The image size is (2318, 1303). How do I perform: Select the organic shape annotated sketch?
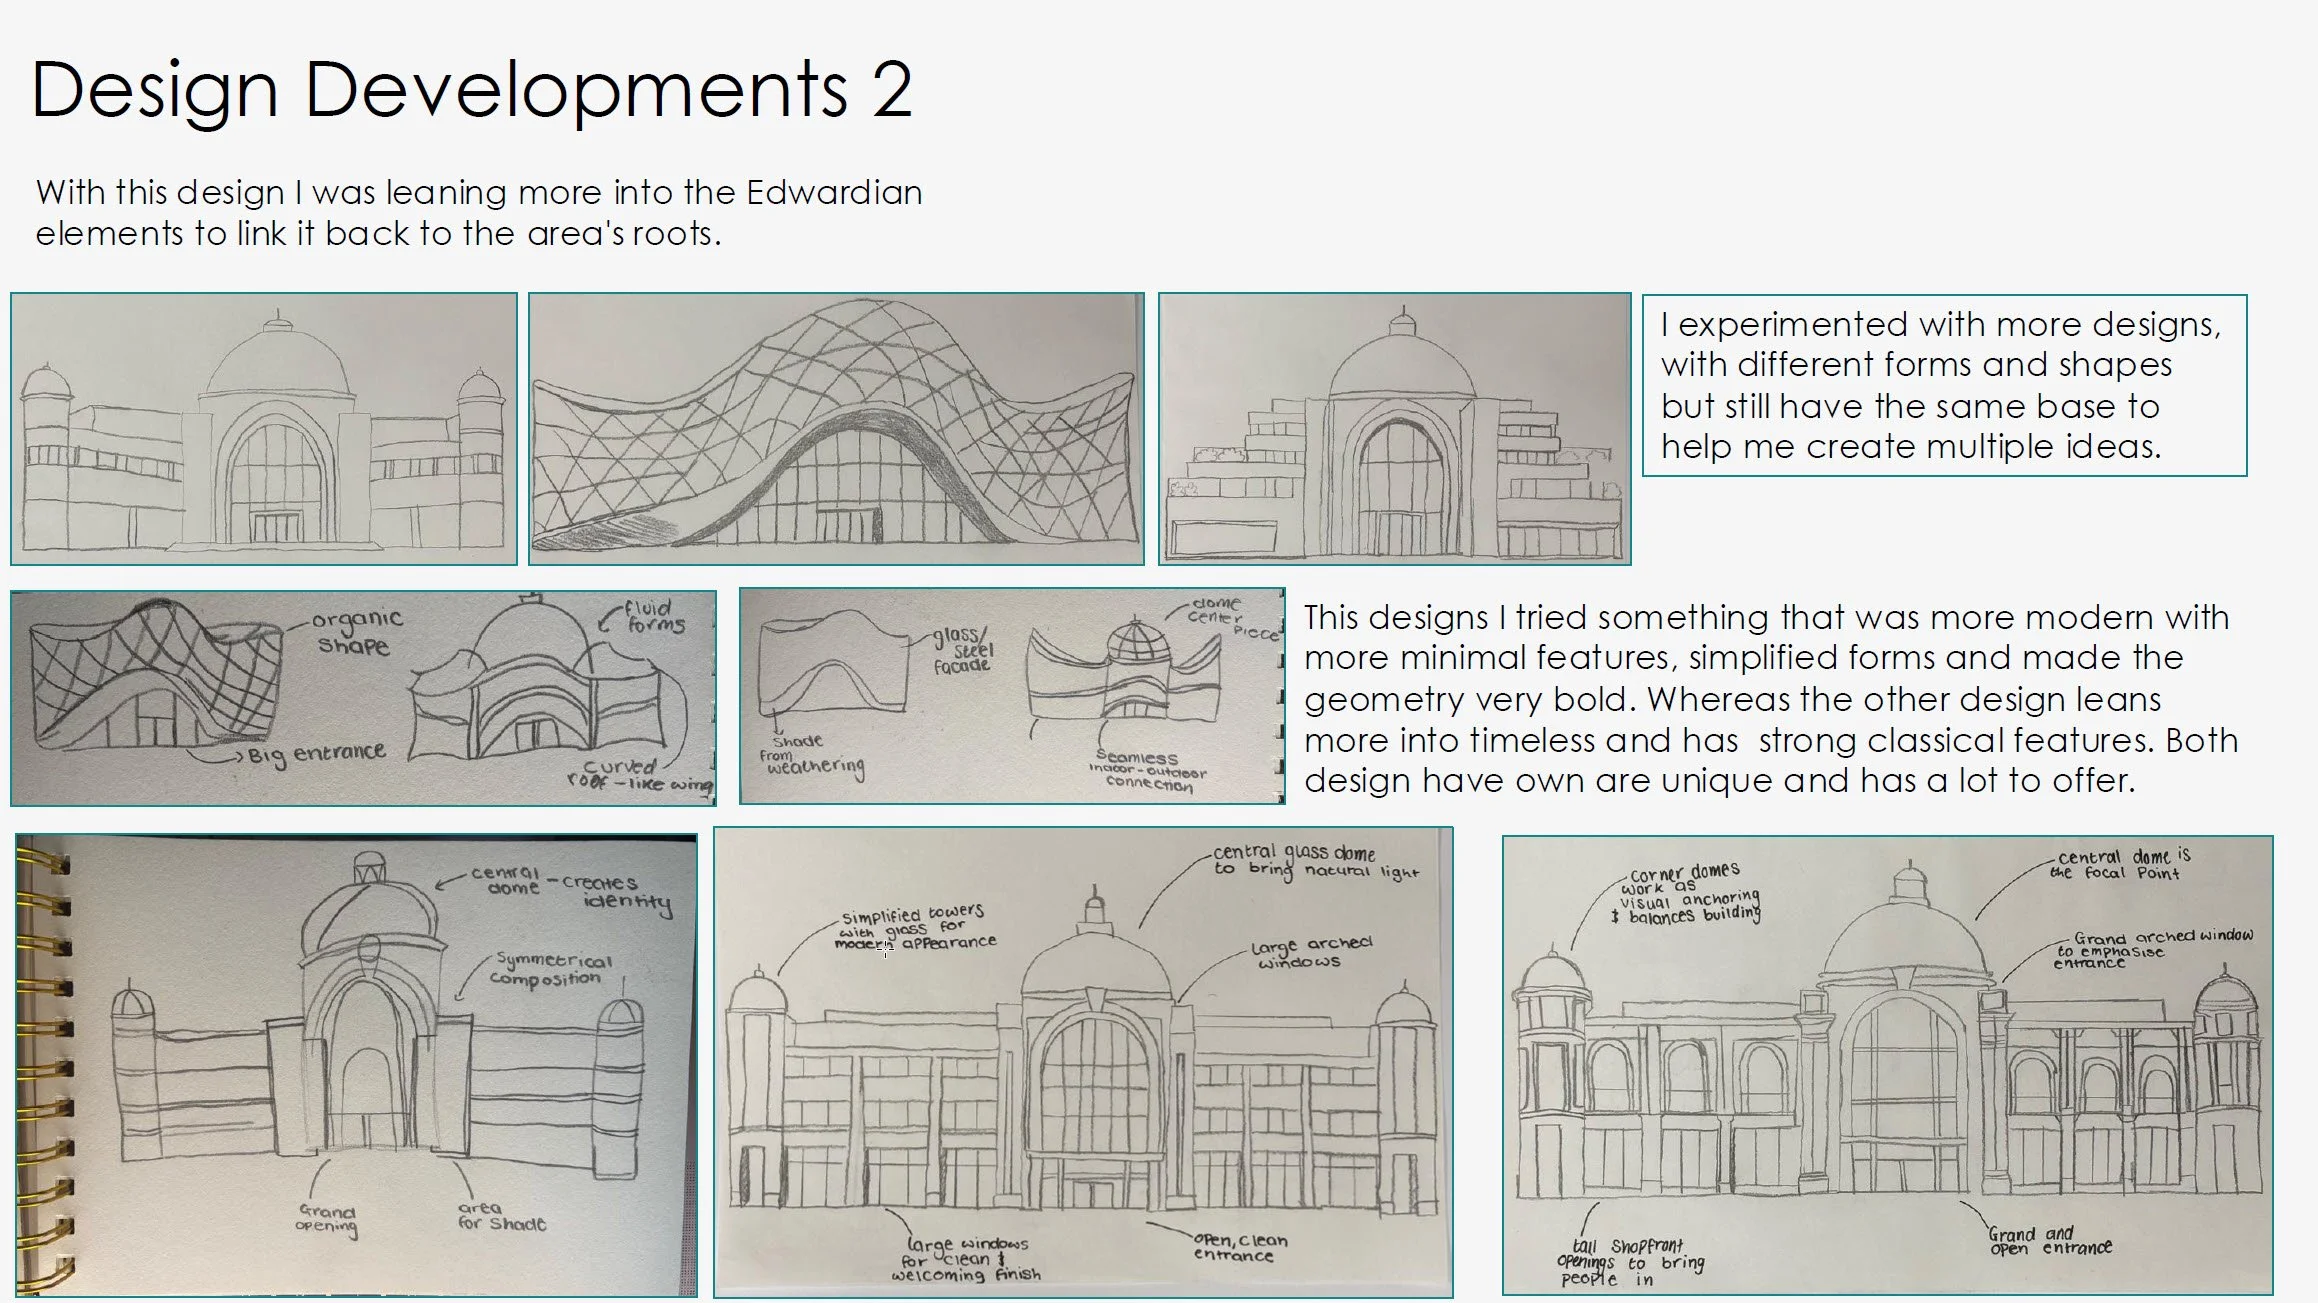coord(364,698)
